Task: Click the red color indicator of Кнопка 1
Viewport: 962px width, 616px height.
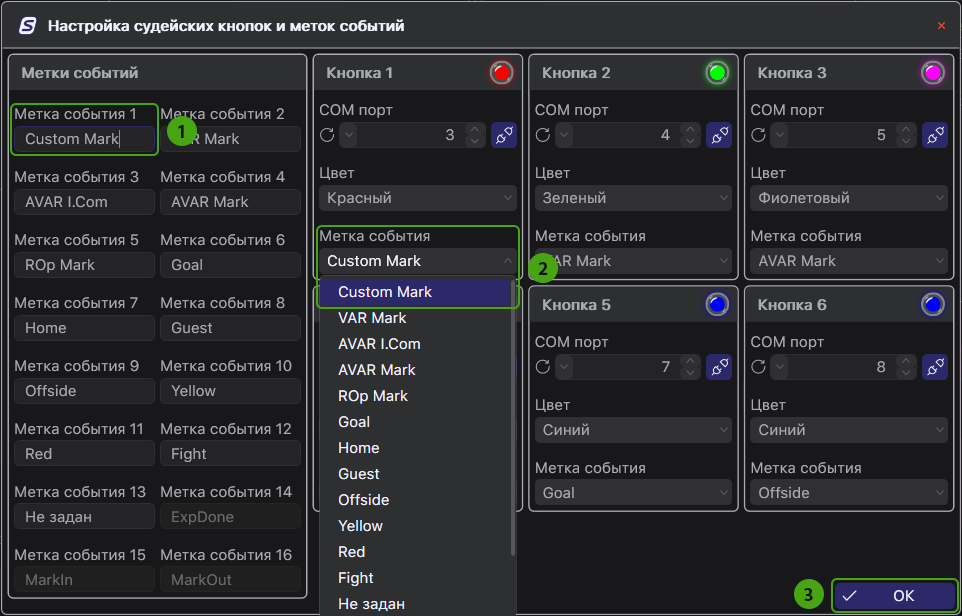Action: point(501,73)
